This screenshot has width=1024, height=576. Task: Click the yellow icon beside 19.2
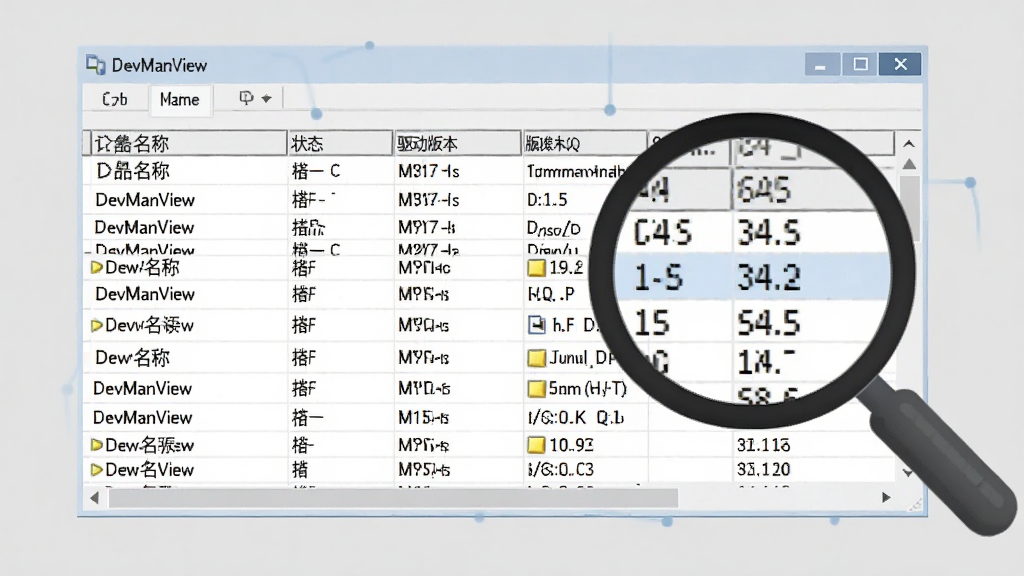coord(536,268)
